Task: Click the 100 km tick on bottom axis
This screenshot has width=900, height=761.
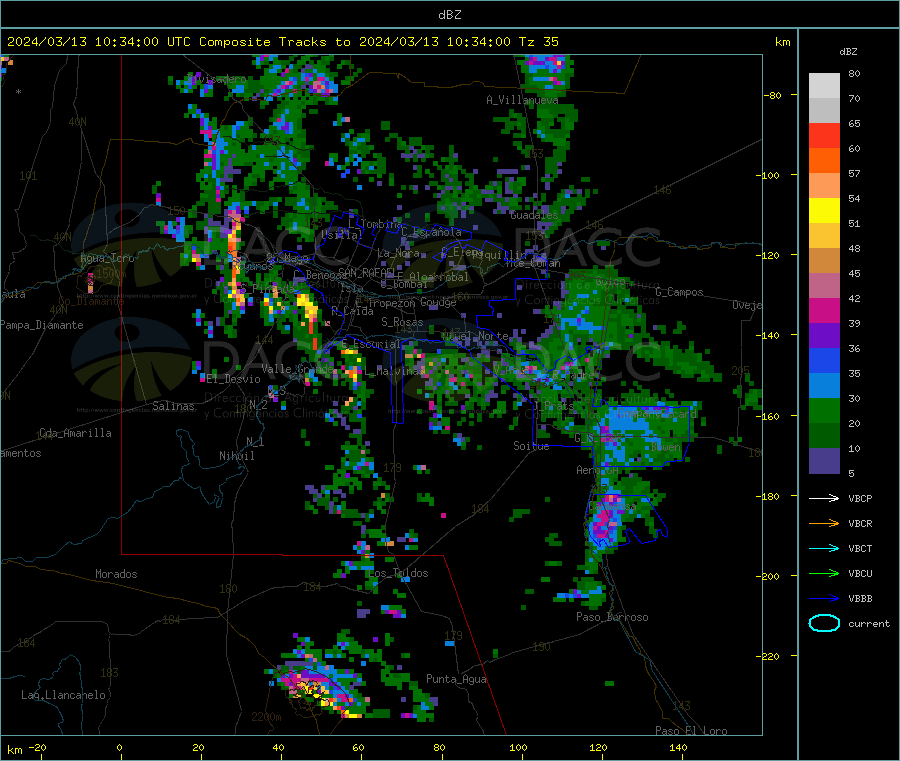Action: [x=518, y=747]
